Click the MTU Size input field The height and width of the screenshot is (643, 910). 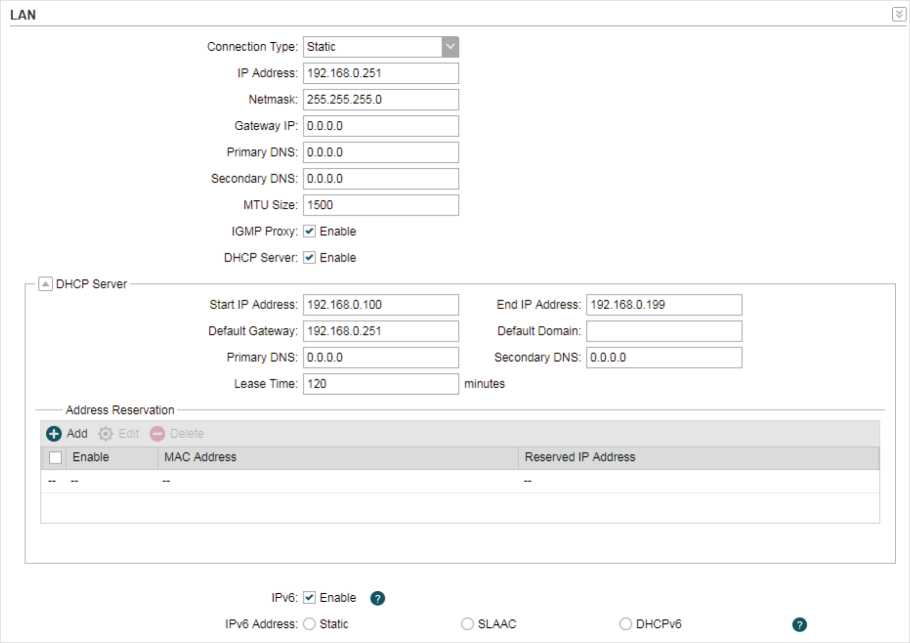[380, 205]
